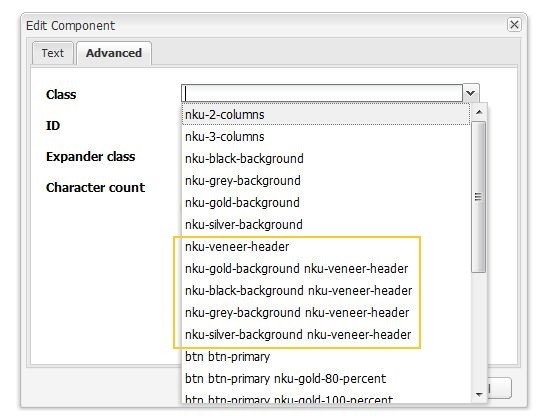
Task: Select the nku-grey-background option
Action: tap(325, 180)
